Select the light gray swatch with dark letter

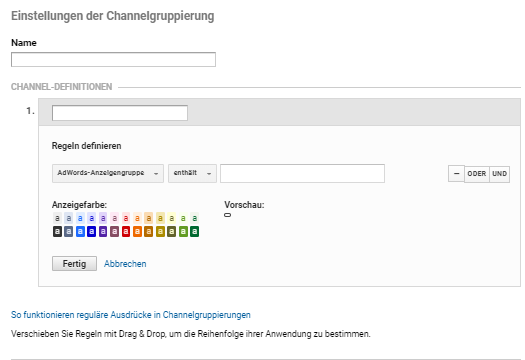point(57,218)
